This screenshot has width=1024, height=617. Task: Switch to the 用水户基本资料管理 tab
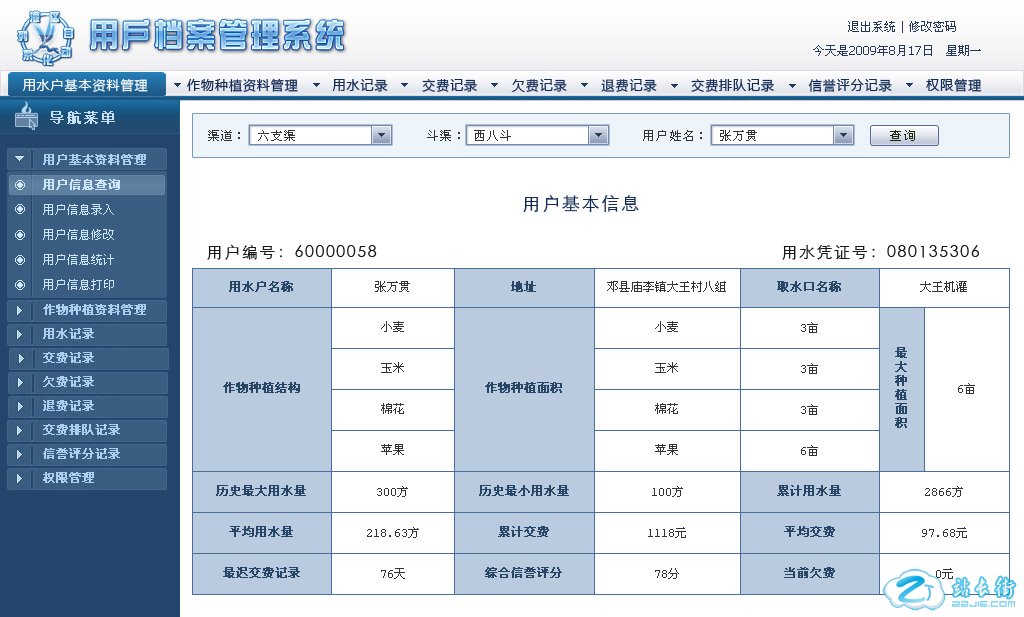[85, 86]
